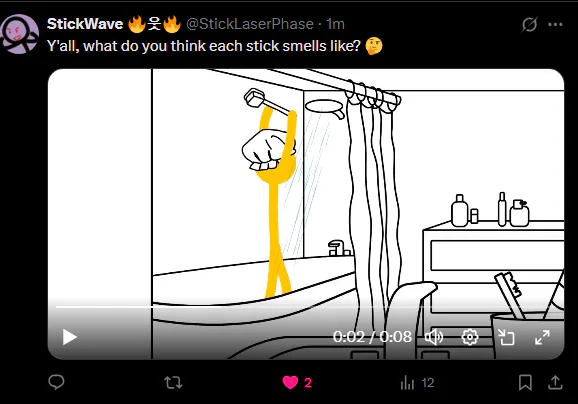Repost the stick smell tweet
Image resolution: width=578 pixels, height=404 pixels.
pyautogui.click(x=173, y=382)
